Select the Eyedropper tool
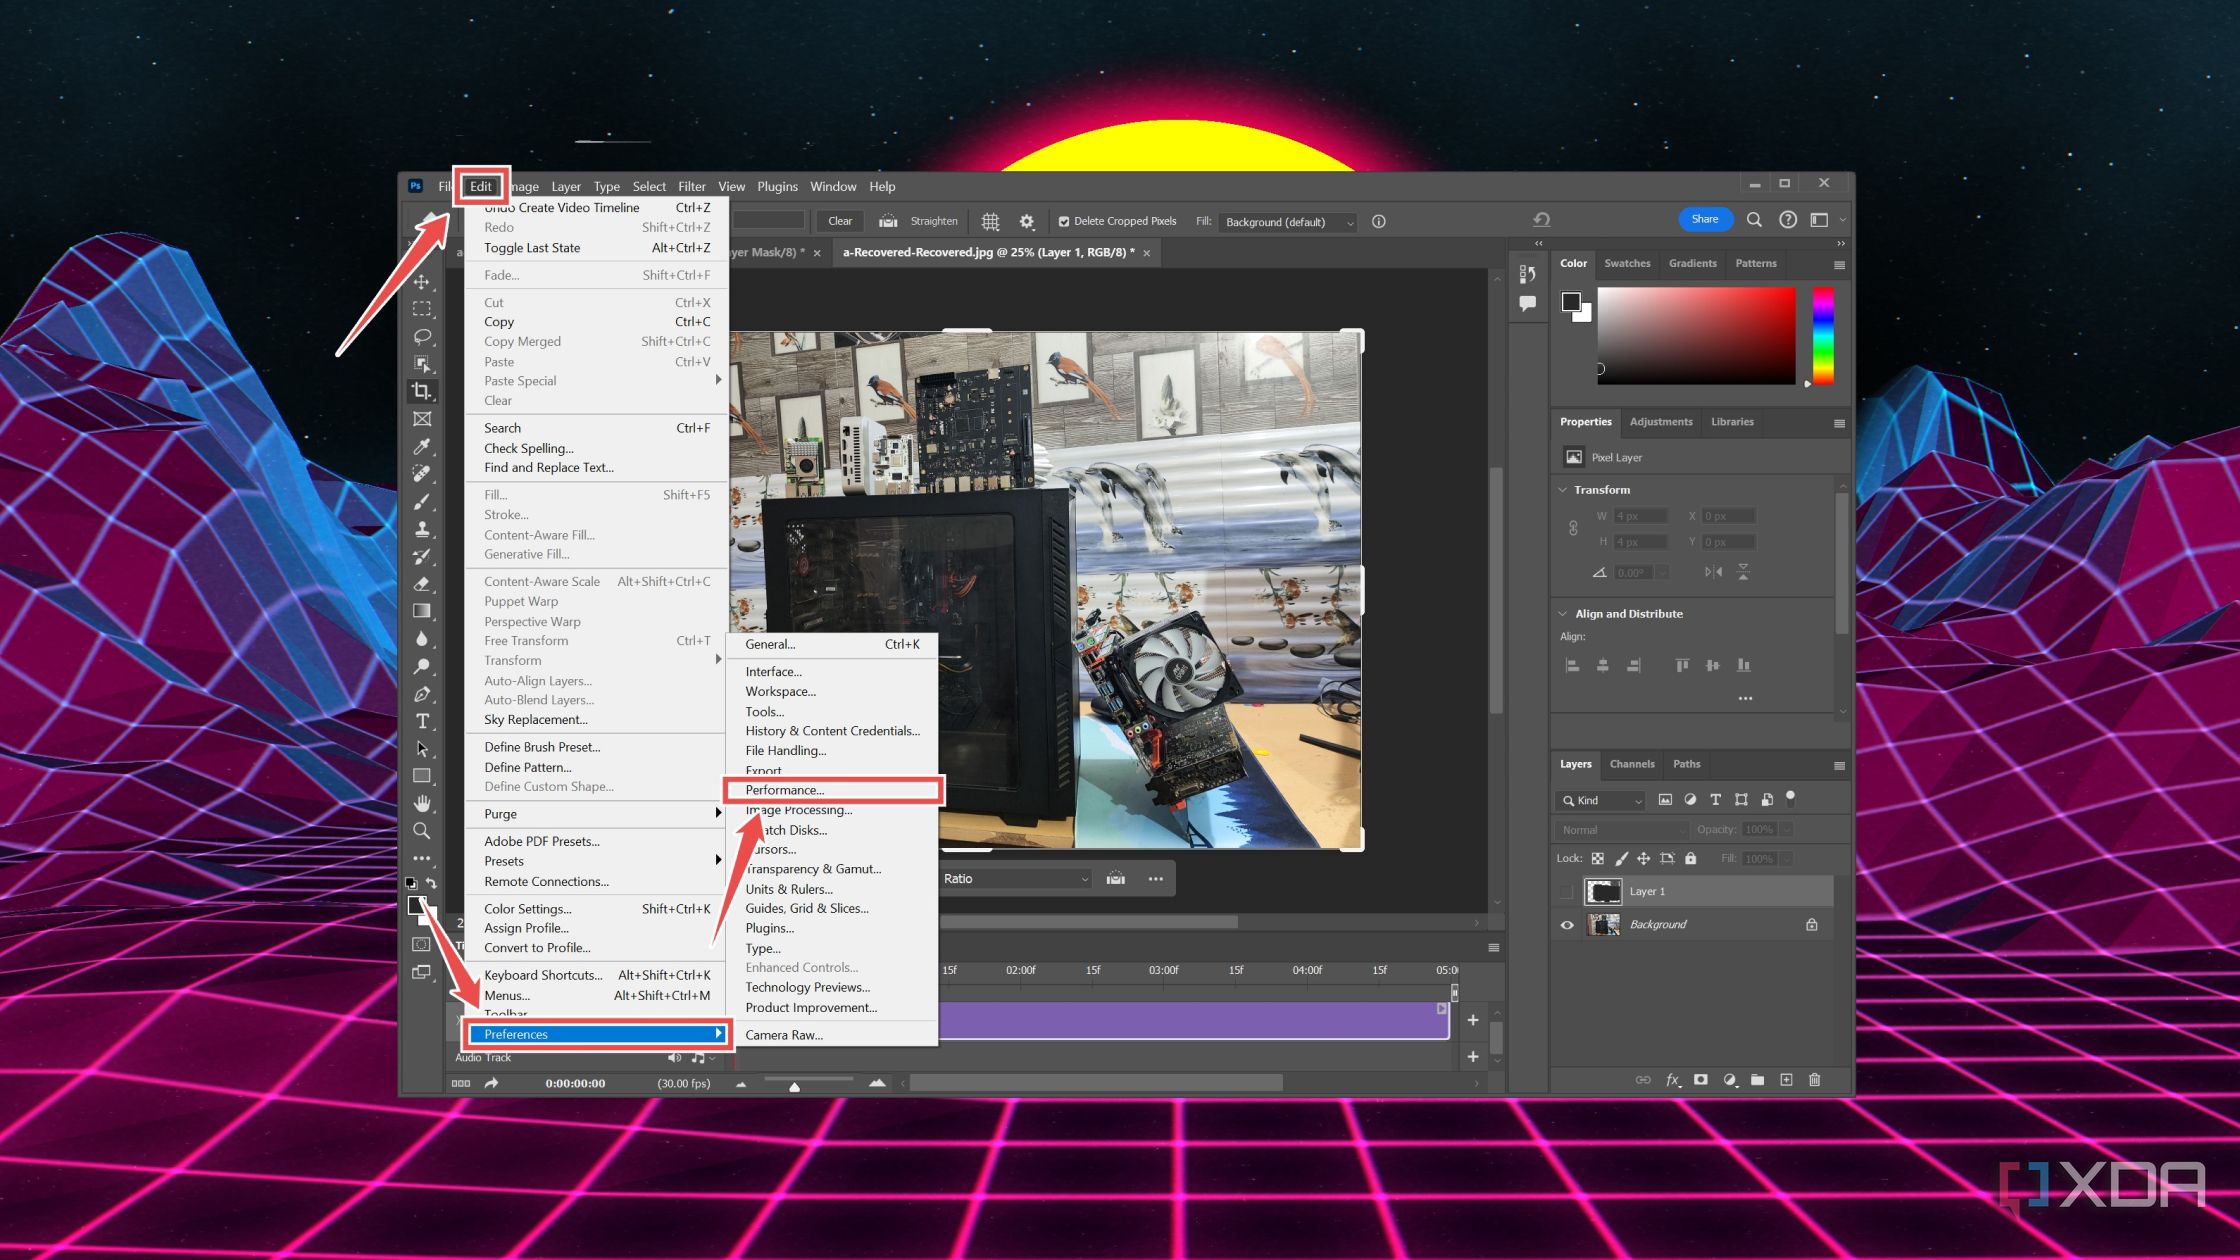This screenshot has height=1260, width=2240. point(422,446)
